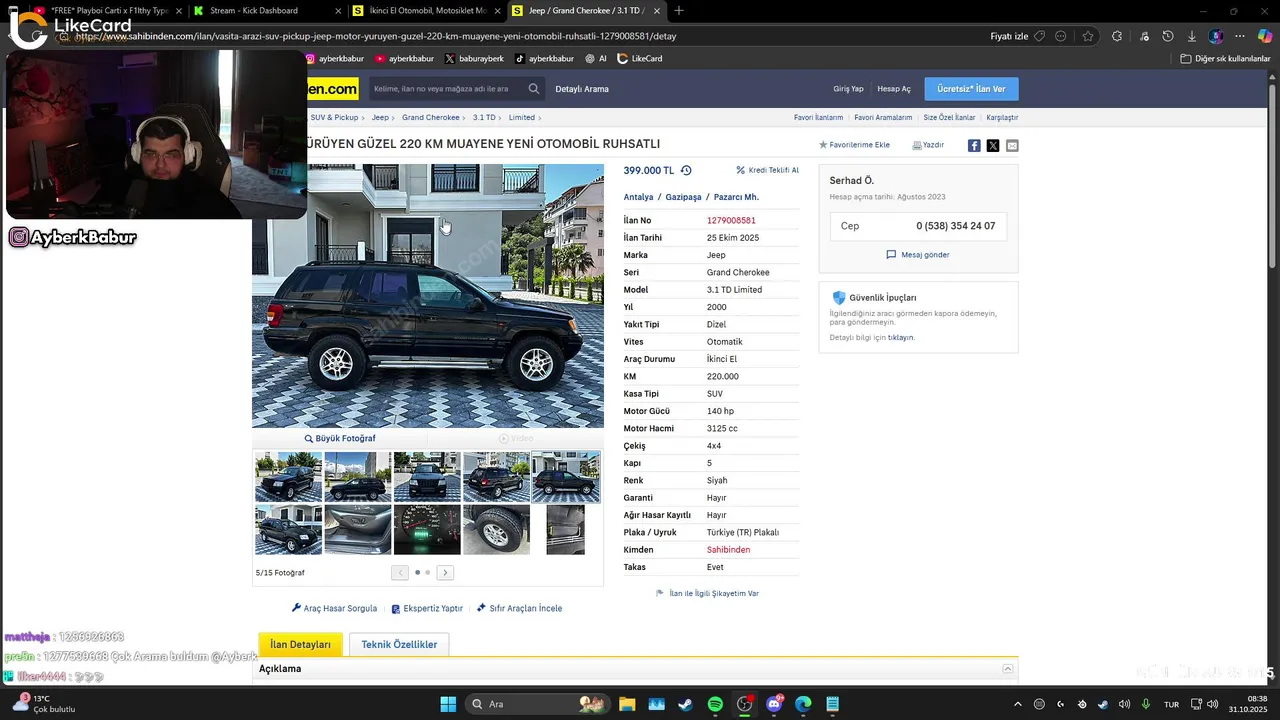1280x720 pixels.
Task: Click Giriş Yap login link
Action: 848,89
